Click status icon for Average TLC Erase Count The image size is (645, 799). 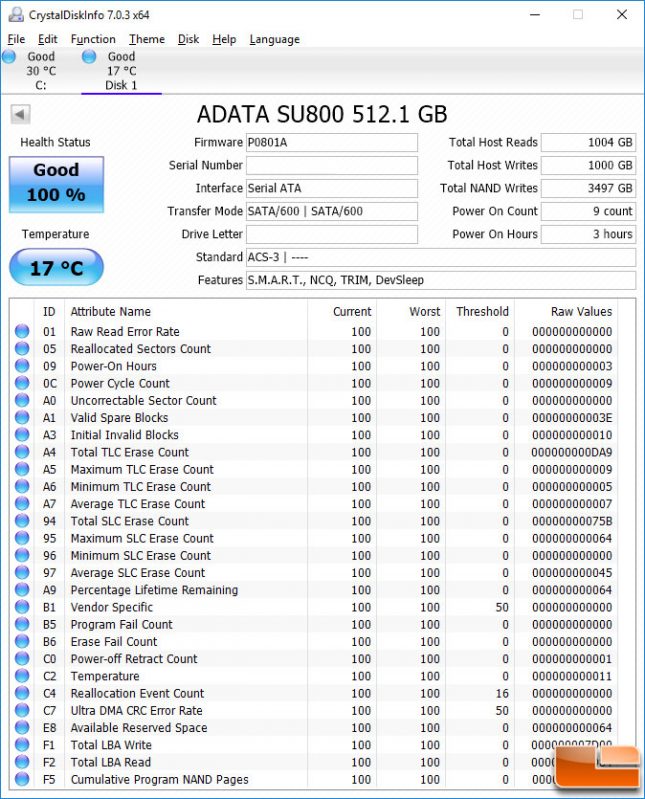[x=22, y=503]
